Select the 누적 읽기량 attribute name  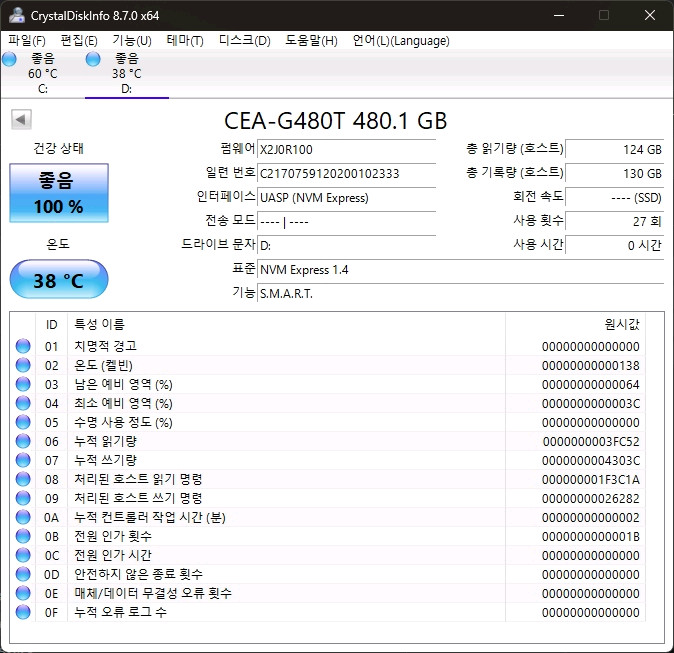[105, 441]
